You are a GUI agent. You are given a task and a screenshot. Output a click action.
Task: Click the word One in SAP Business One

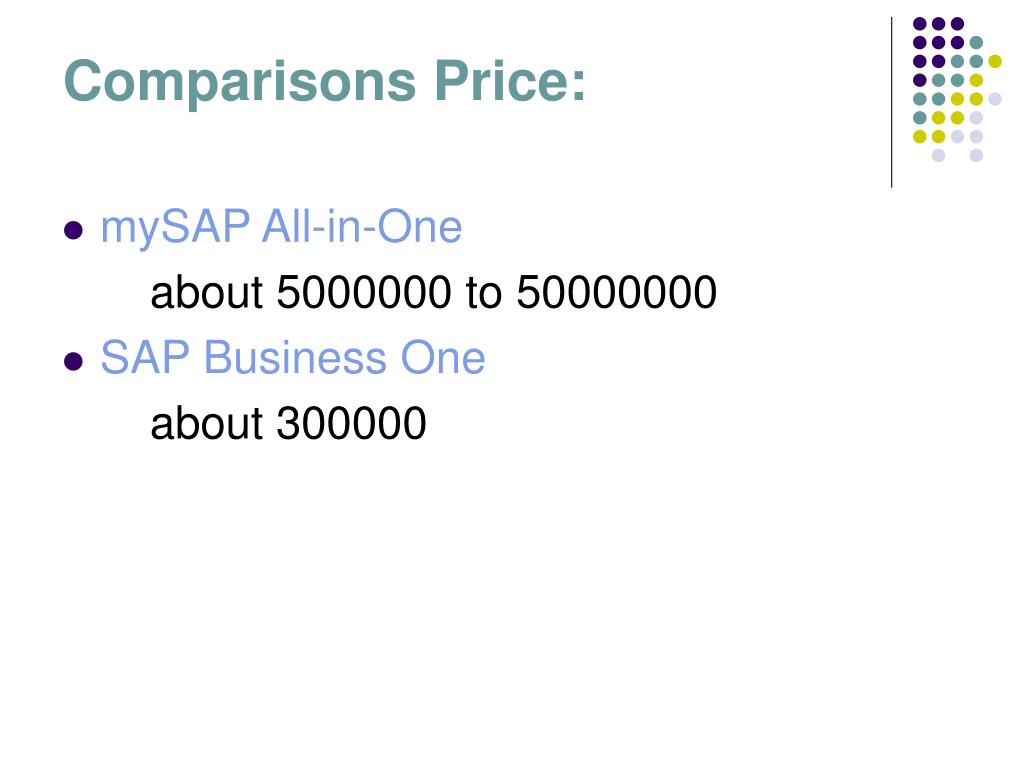[443, 358]
